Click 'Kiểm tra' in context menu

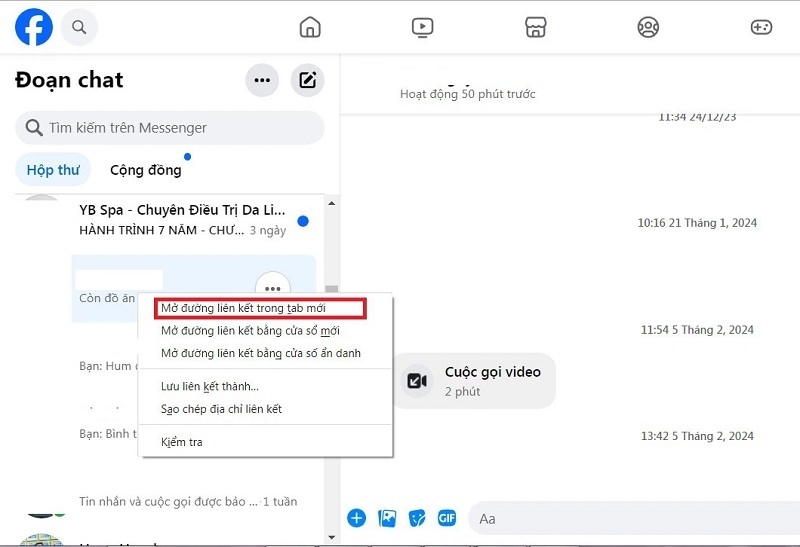coord(181,442)
